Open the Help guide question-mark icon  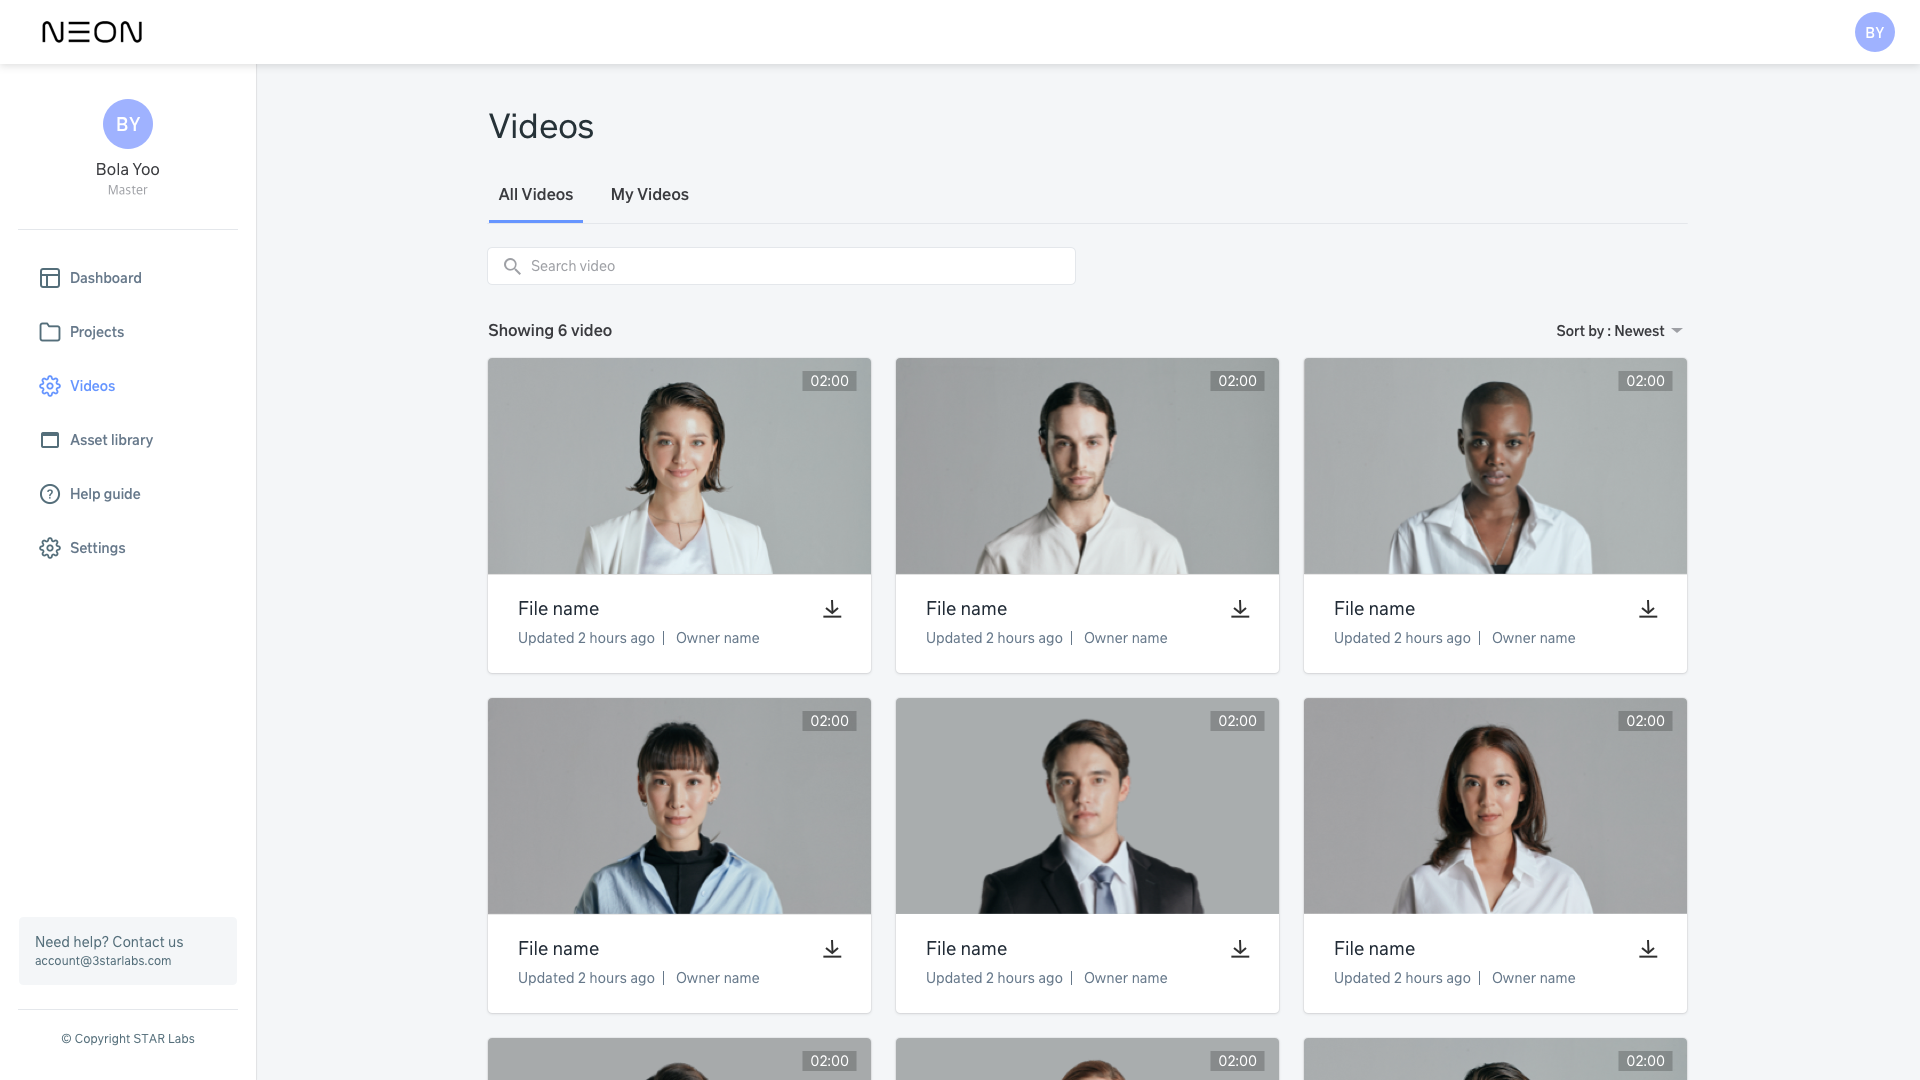[50, 494]
